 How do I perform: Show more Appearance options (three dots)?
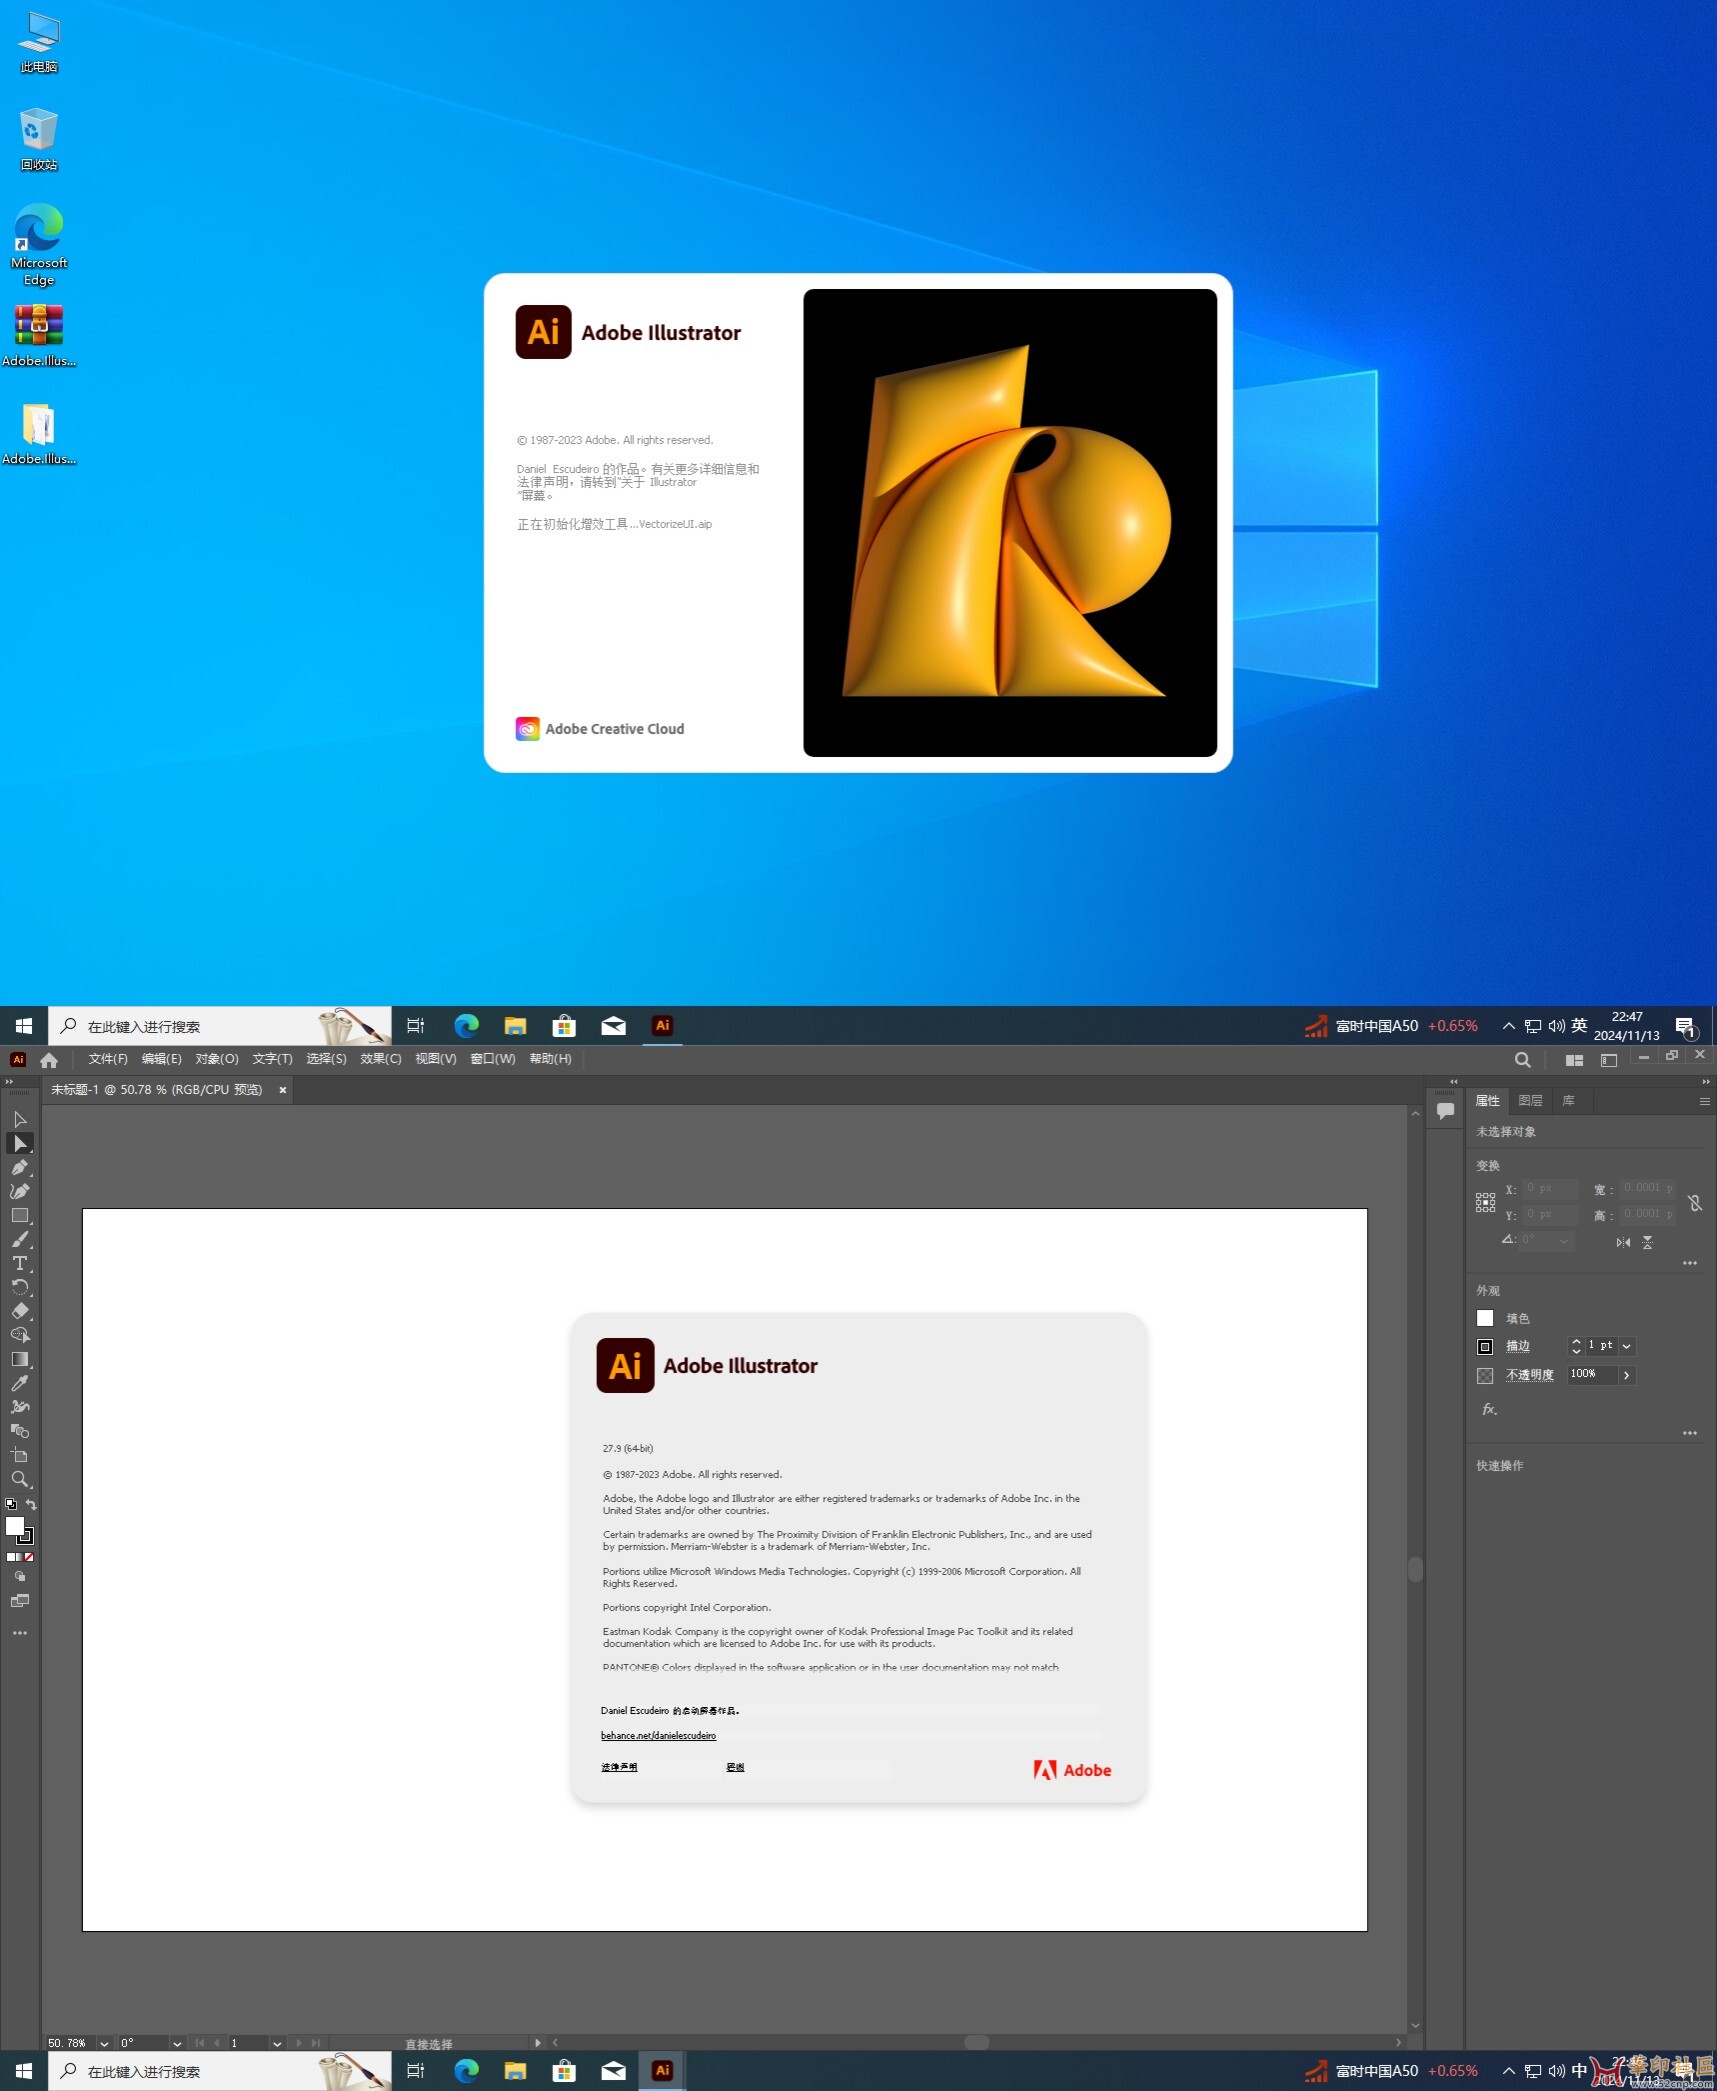(1690, 1433)
